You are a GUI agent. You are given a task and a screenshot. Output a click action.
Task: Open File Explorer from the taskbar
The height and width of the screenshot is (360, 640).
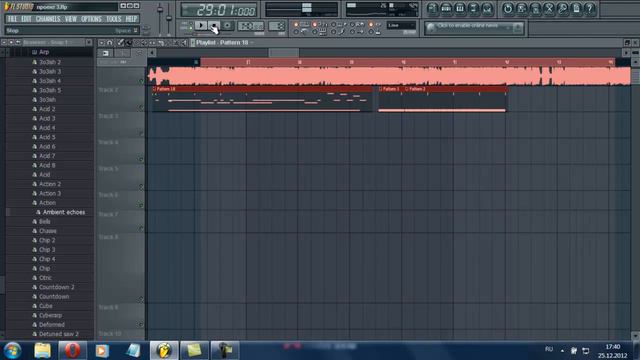click(x=42, y=351)
